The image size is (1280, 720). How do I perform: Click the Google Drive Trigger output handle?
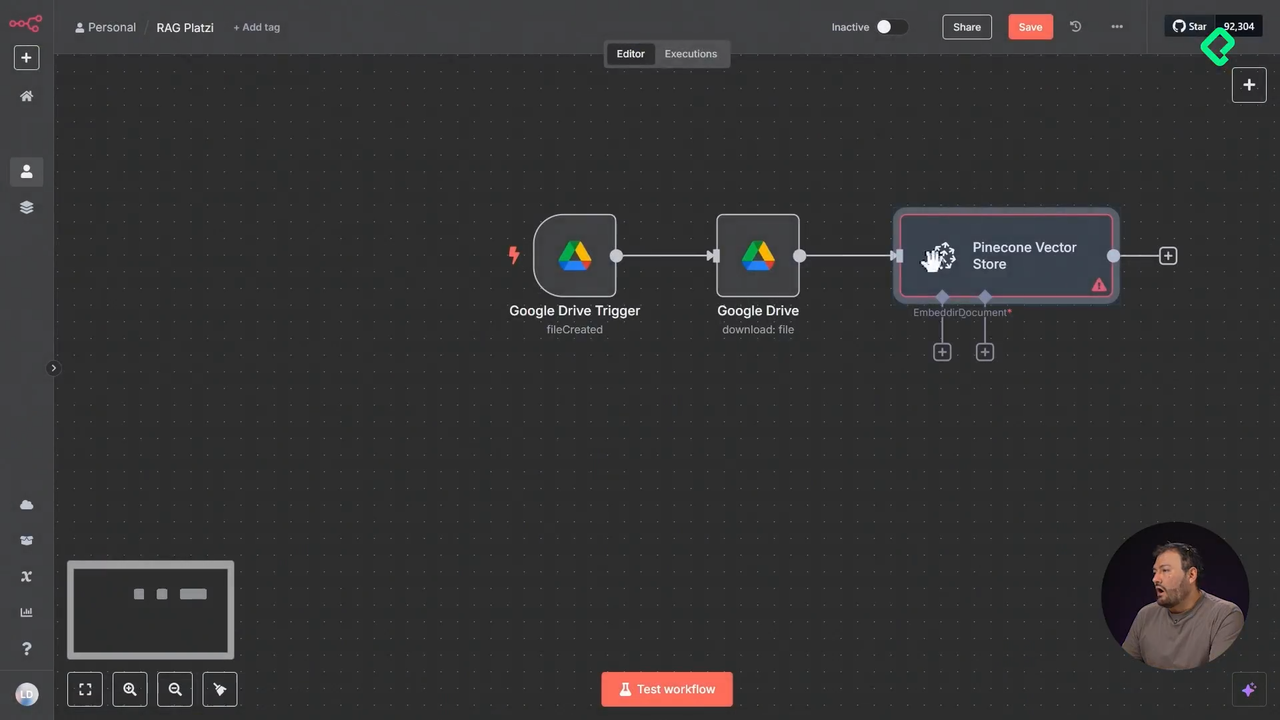[616, 256]
